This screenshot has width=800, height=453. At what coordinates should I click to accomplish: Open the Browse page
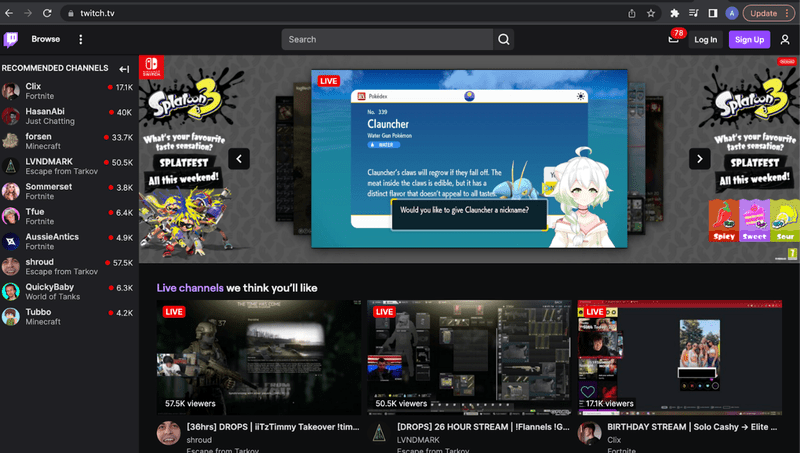coord(45,39)
